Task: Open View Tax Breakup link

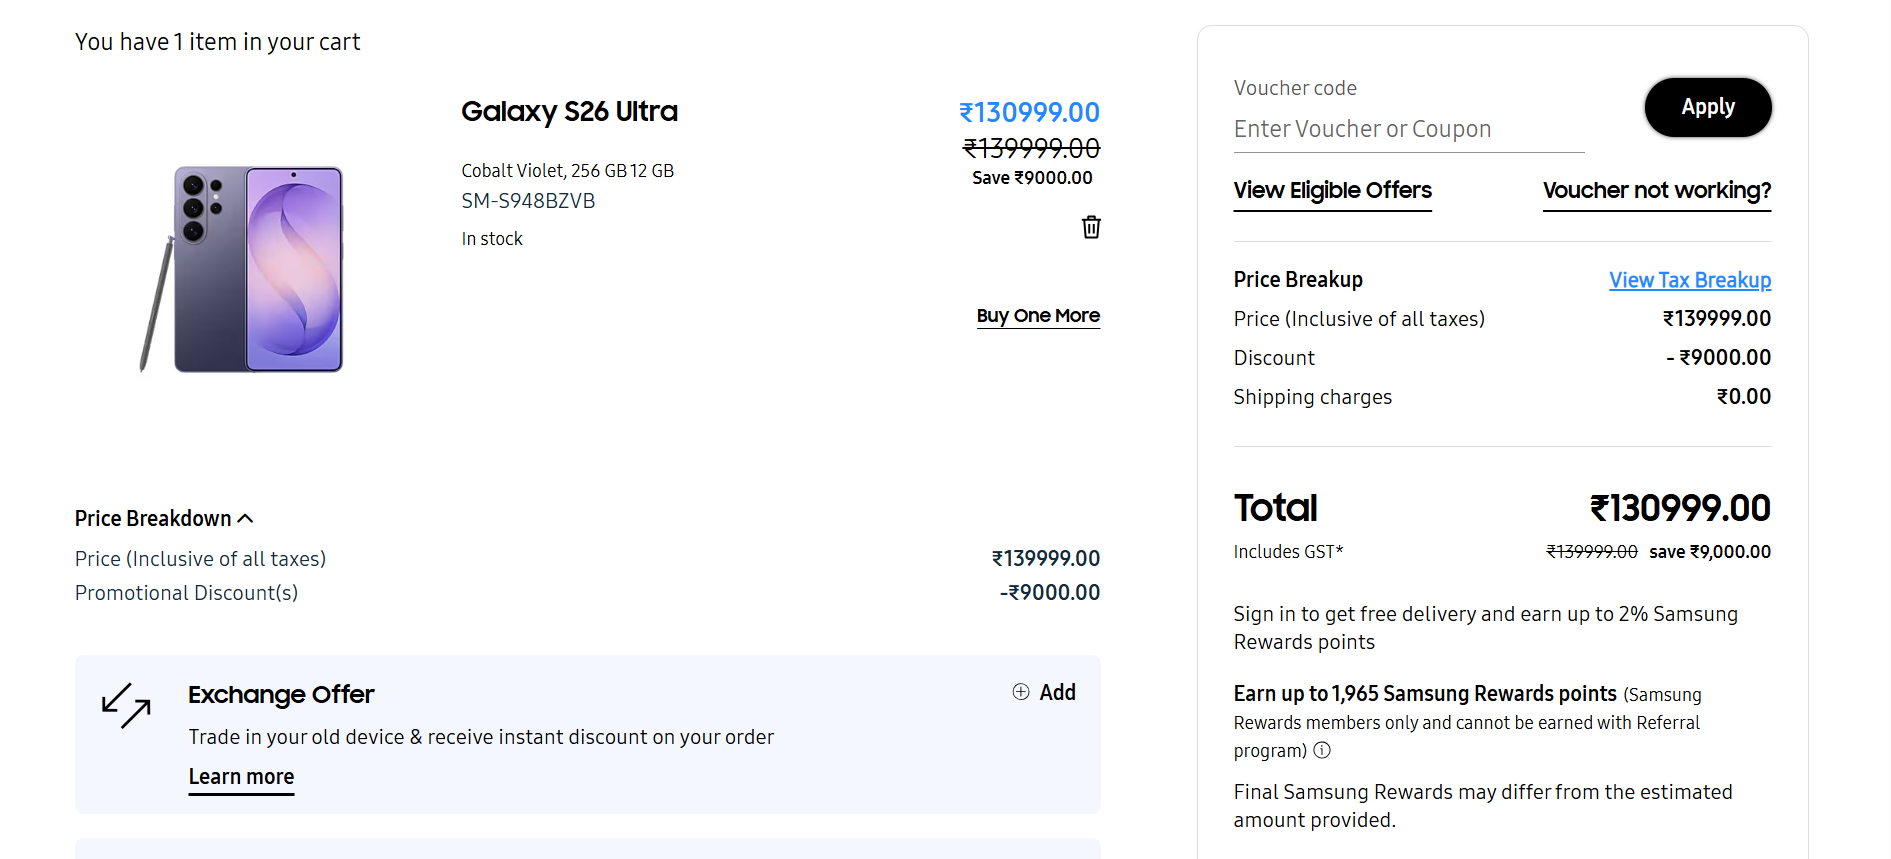Action: [x=1690, y=280]
